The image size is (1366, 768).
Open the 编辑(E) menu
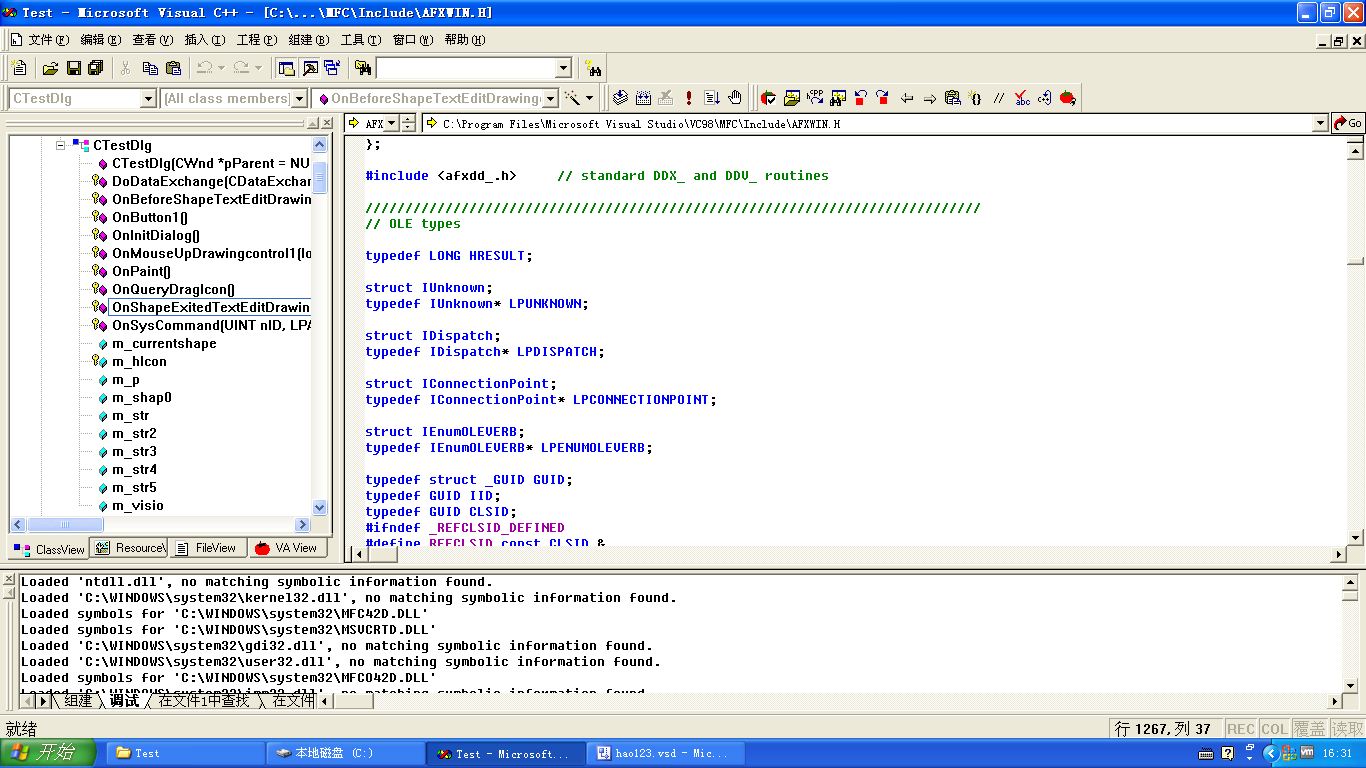[101, 40]
